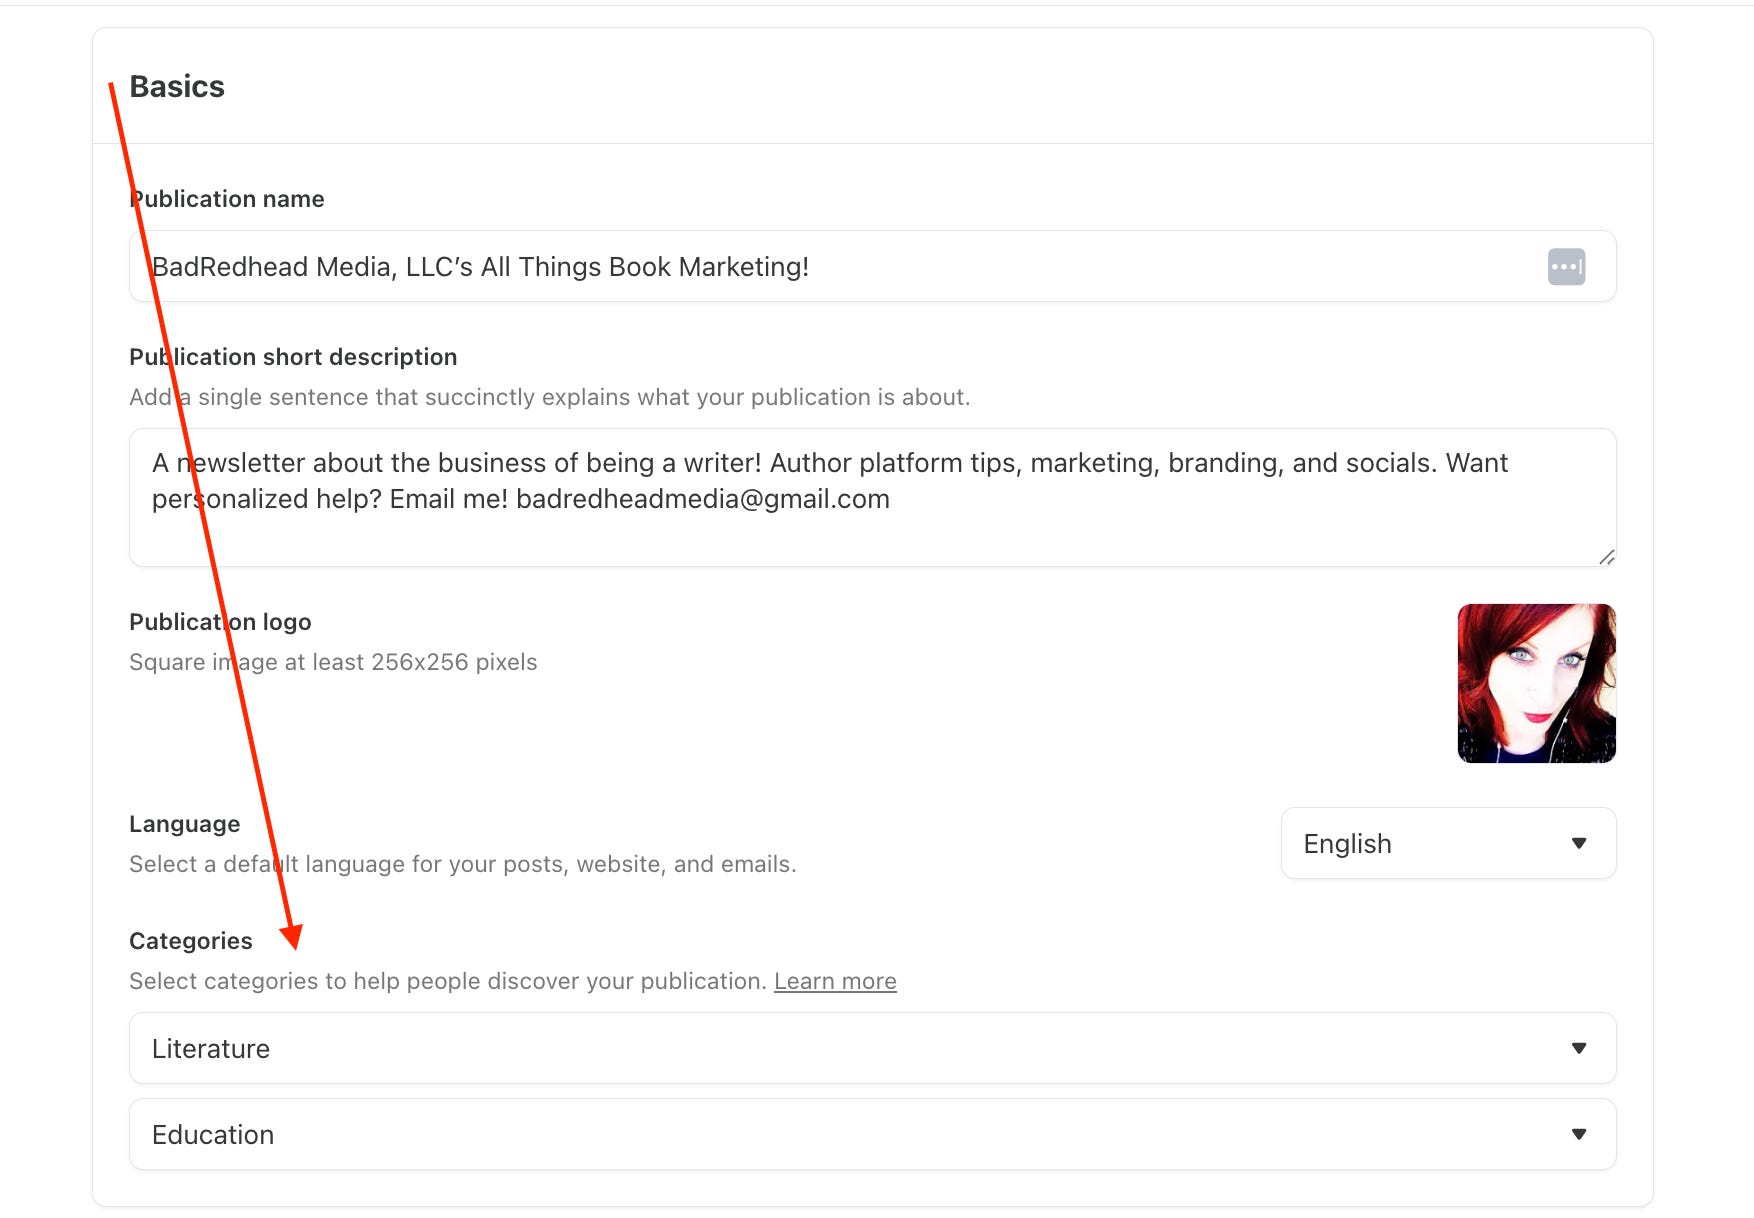Click the Basics section heading

[x=177, y=86]
